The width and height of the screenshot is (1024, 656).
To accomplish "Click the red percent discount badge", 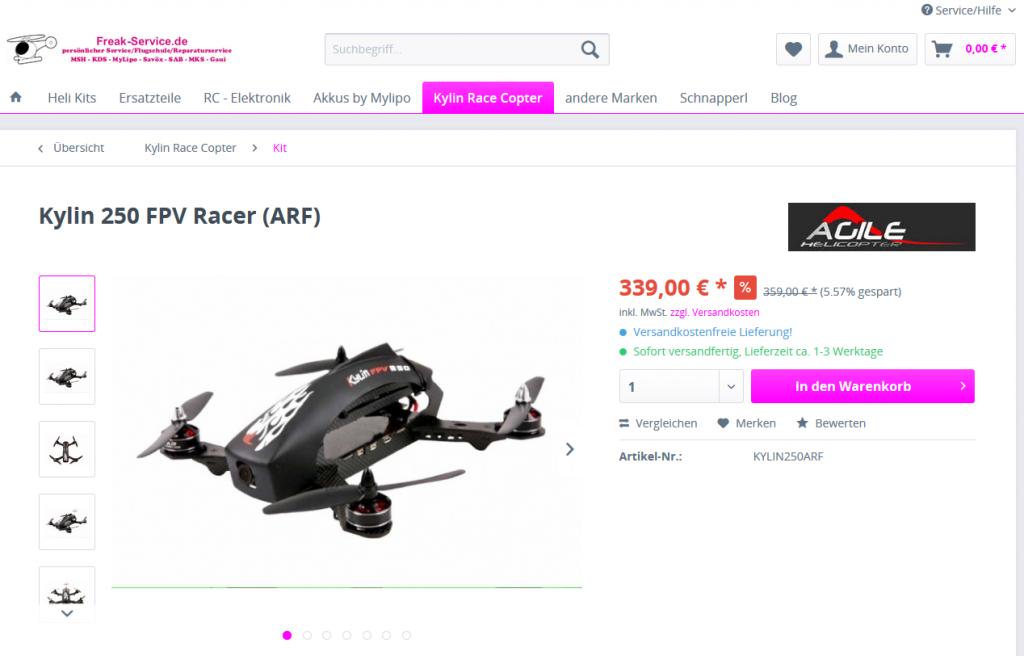I will [x=745, y=287].
